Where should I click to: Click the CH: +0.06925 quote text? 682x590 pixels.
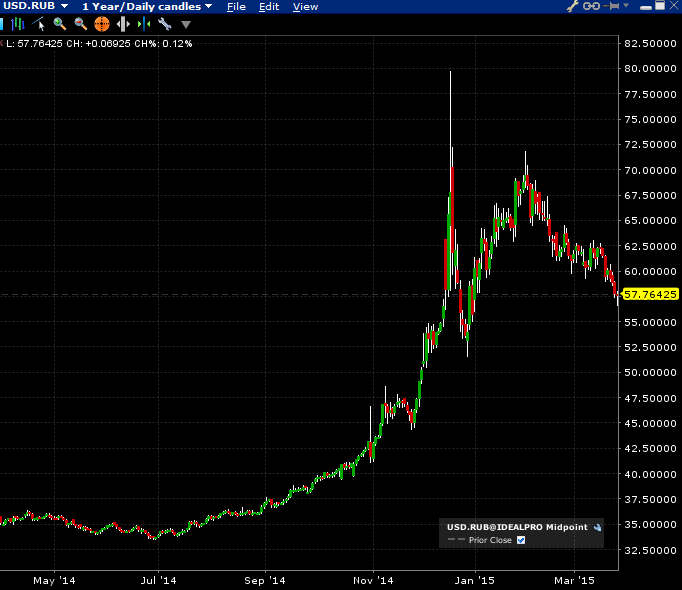[98, 44]
